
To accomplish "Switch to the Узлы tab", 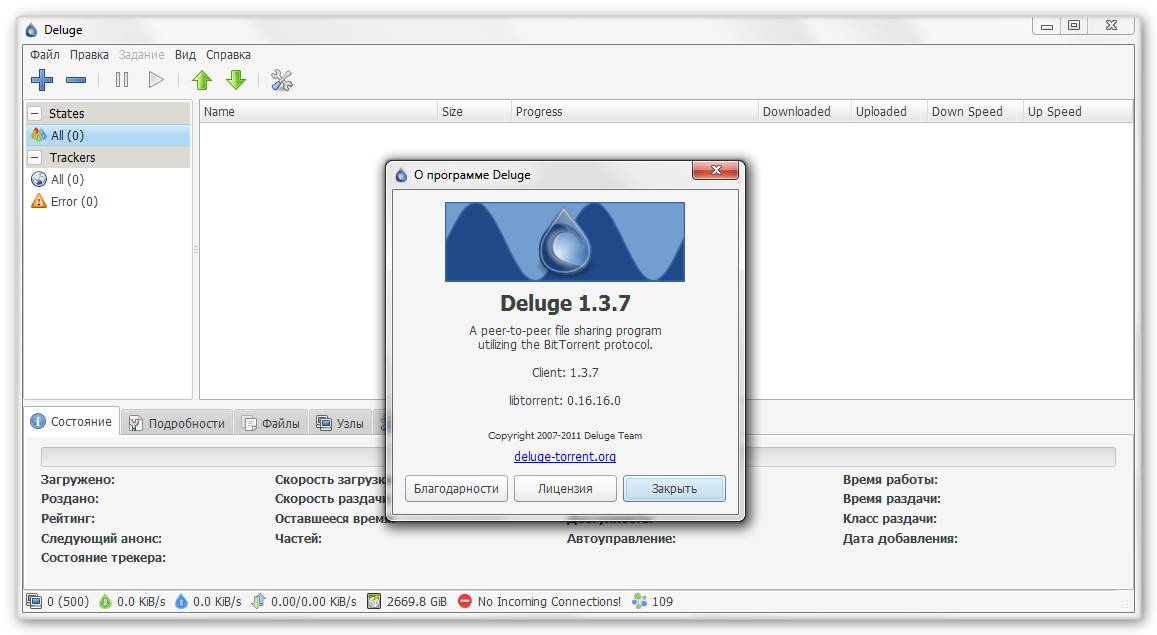I will pos(341,423).
